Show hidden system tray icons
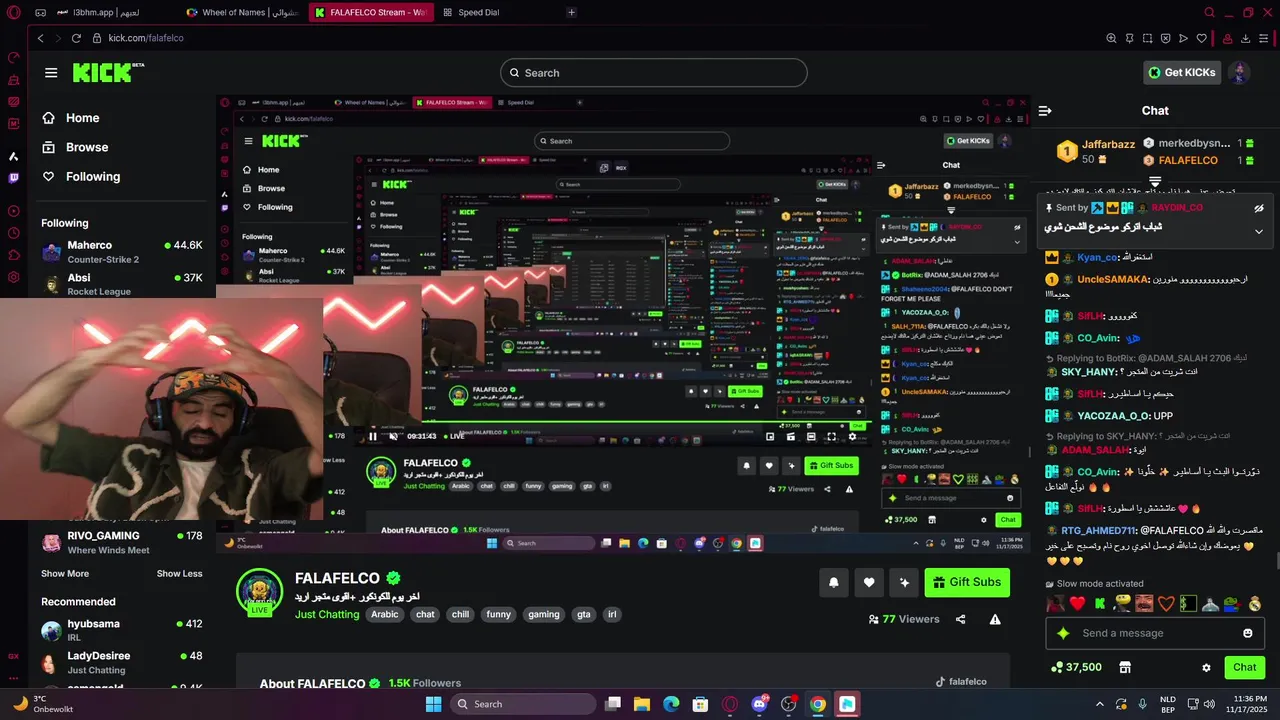The width and height of the screenshot is (1280, 720). [1100, 704]
